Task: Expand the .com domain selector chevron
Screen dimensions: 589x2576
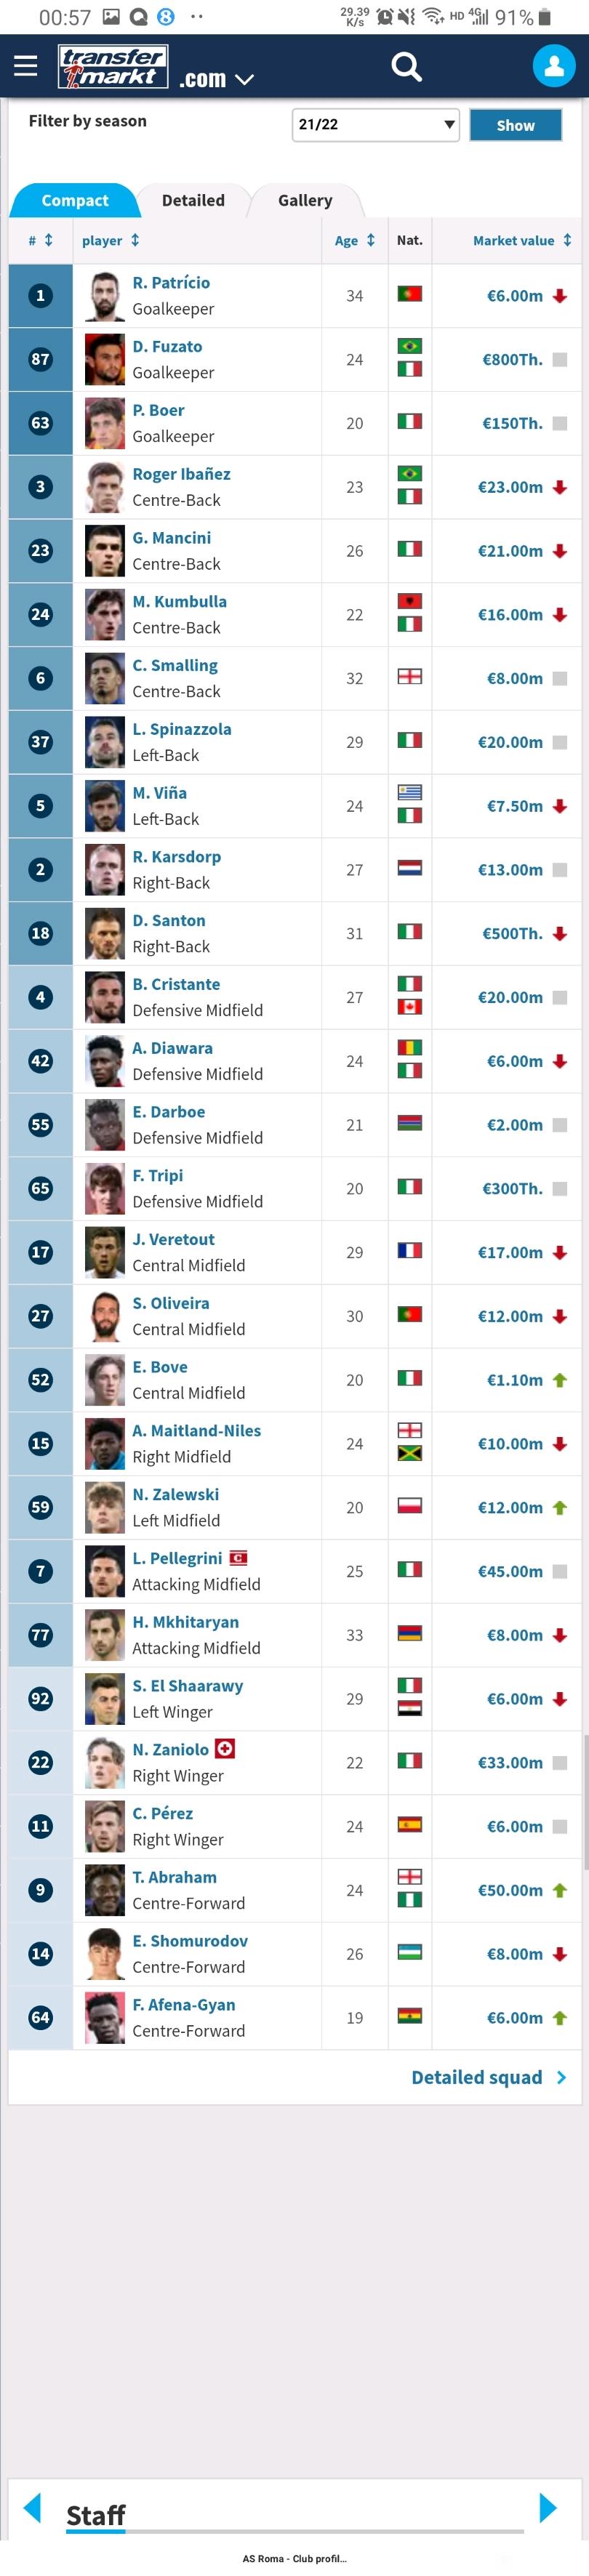Action: pos(244,79)
